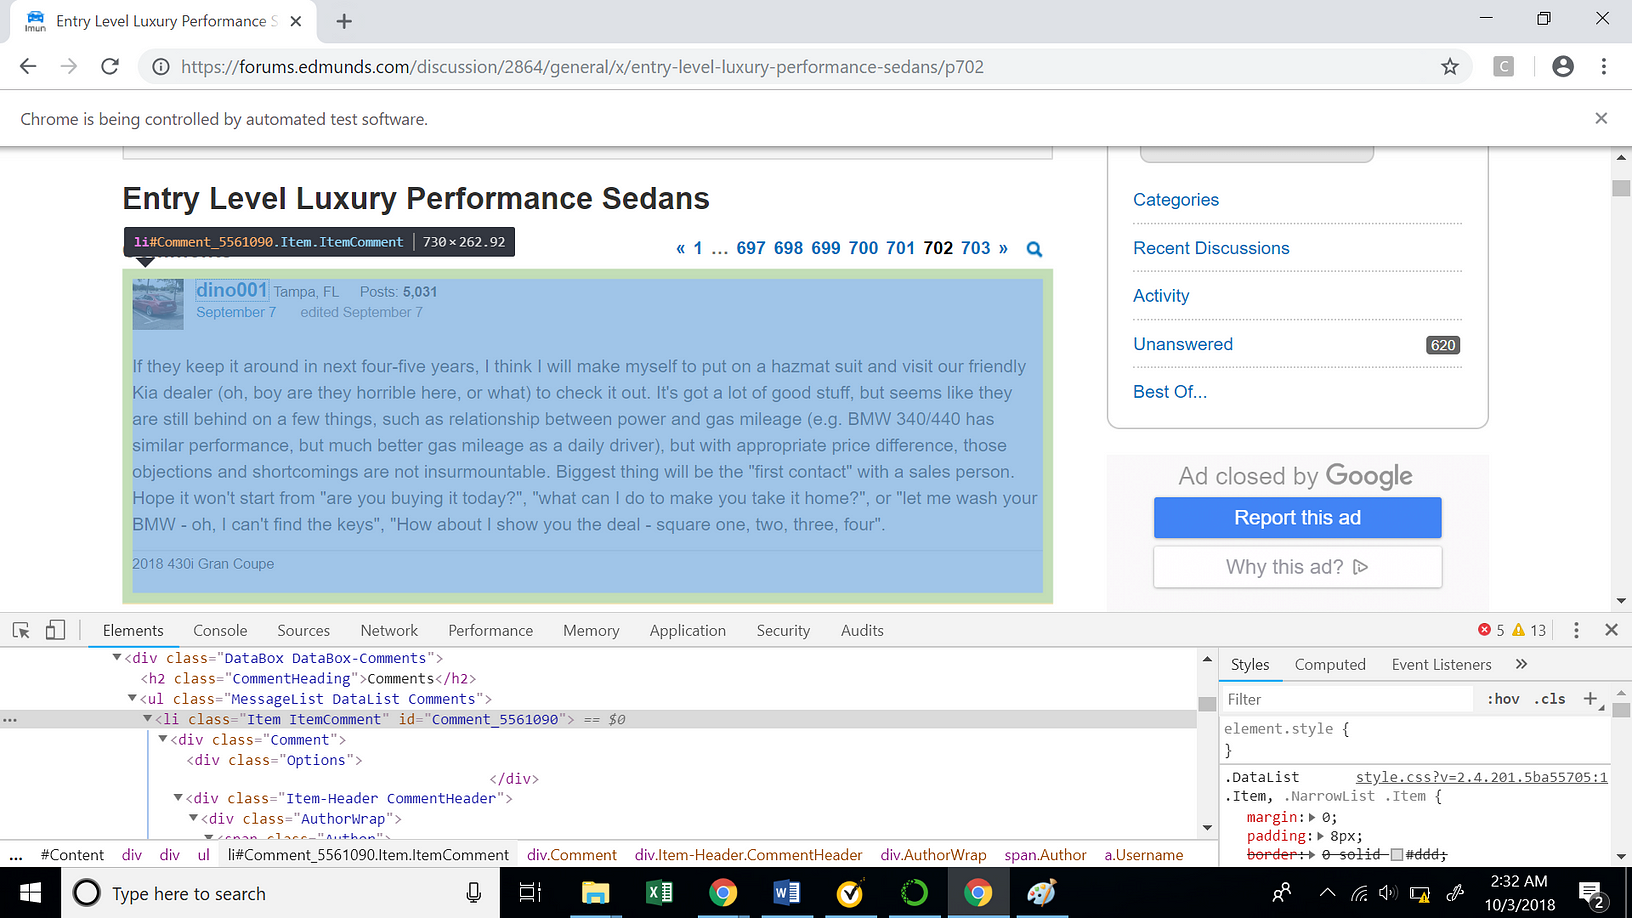This screenshot has width=1632, height=918.
Task: Click the site info icon in address bar
Action: tap(160, 67)
